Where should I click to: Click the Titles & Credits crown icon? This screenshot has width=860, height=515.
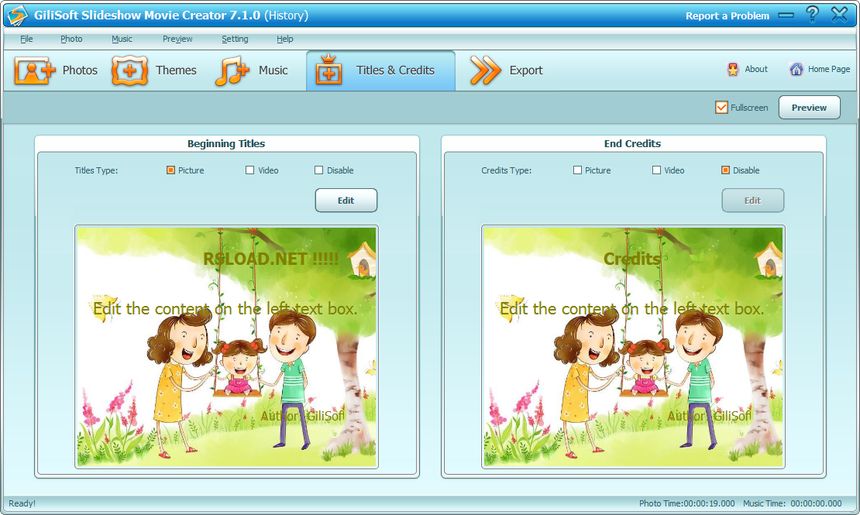click(x=329, y=70)
